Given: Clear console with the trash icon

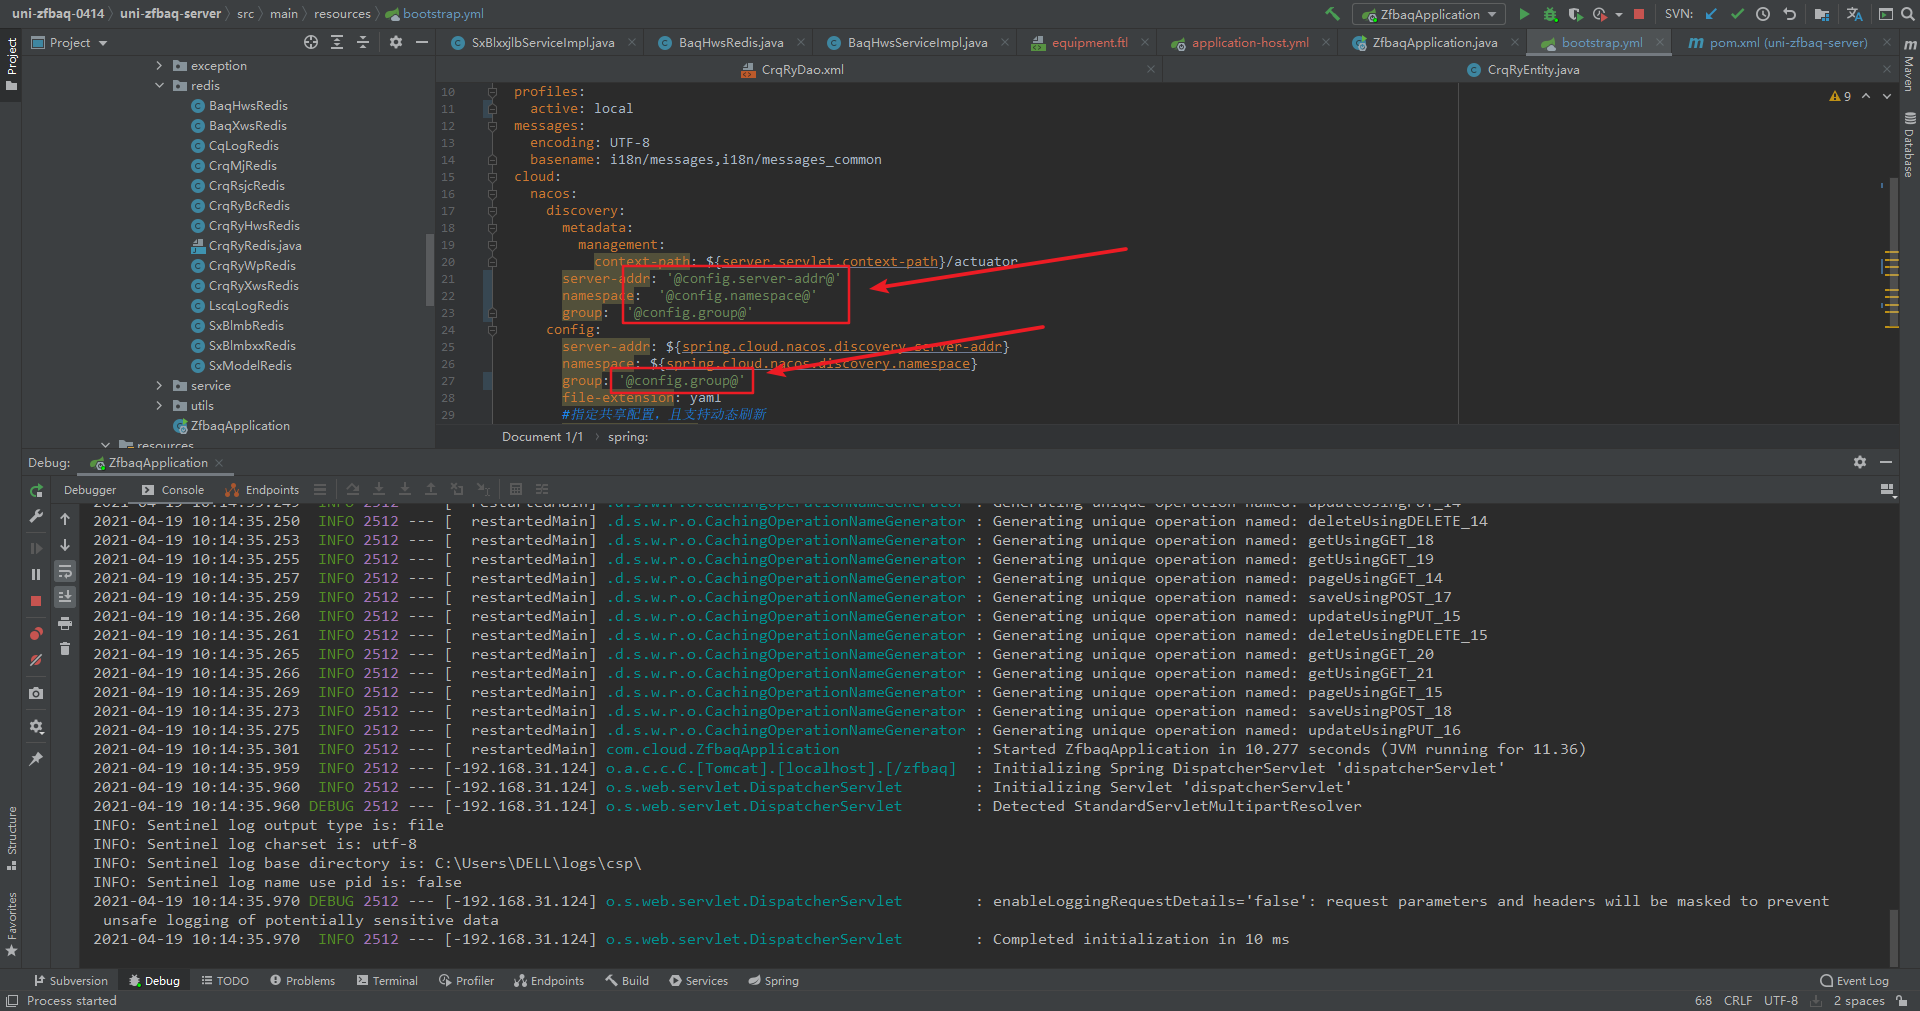Looking at the screenshot, I should 65,649.
